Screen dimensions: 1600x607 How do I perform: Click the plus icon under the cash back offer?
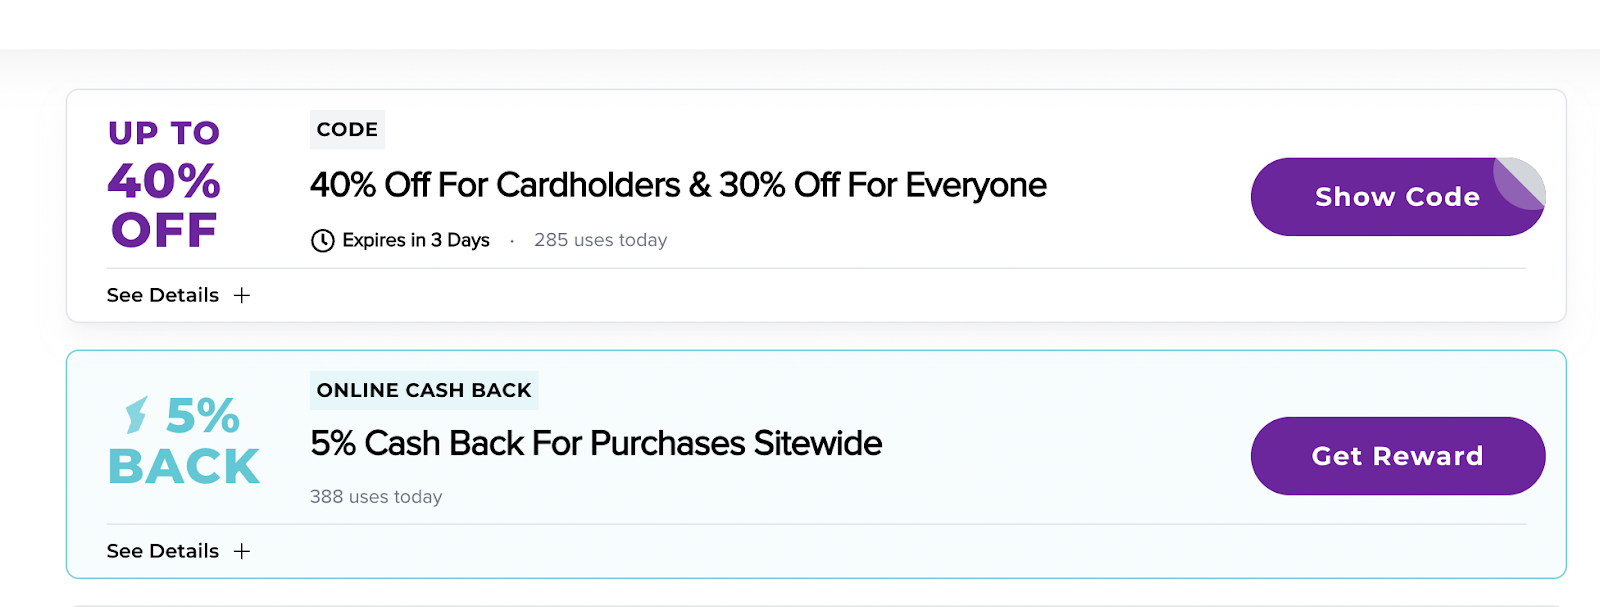click(x=242, y=551)
